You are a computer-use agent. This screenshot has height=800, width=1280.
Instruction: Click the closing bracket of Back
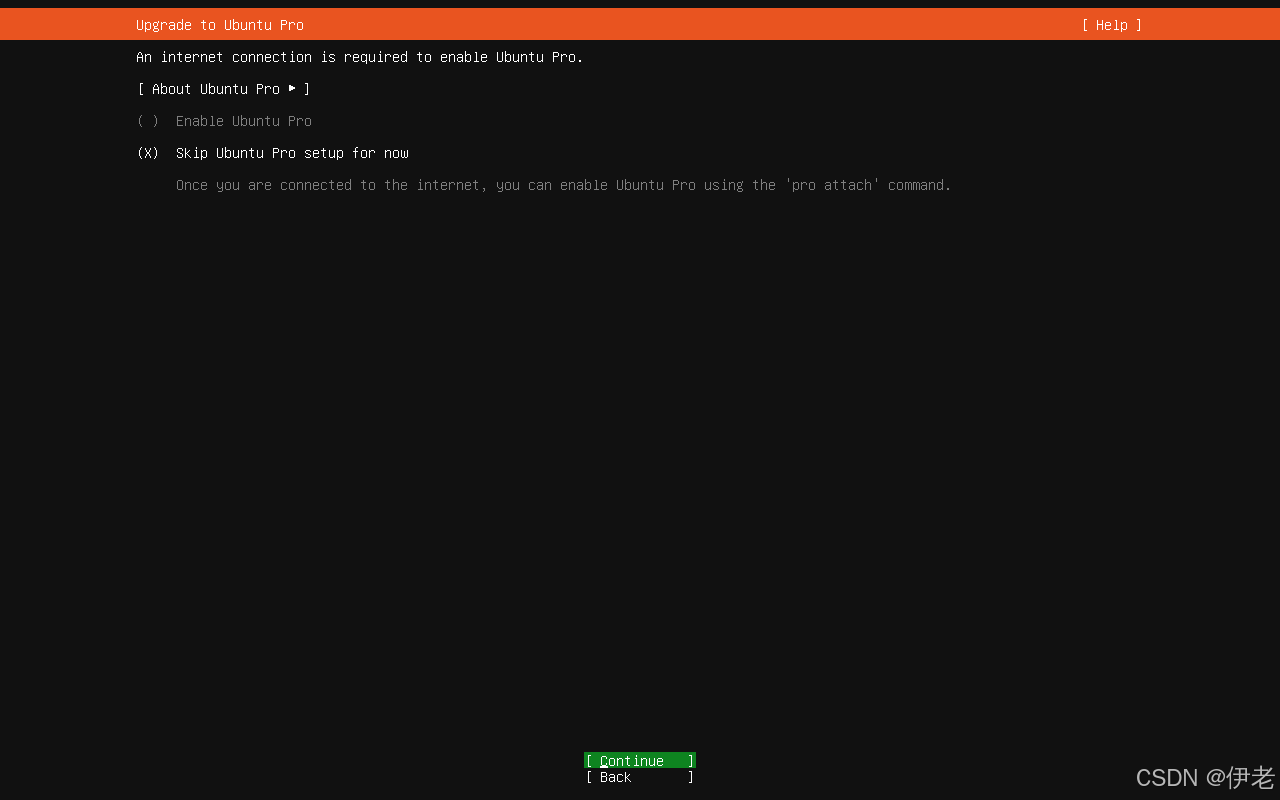(x=690, y=777)
